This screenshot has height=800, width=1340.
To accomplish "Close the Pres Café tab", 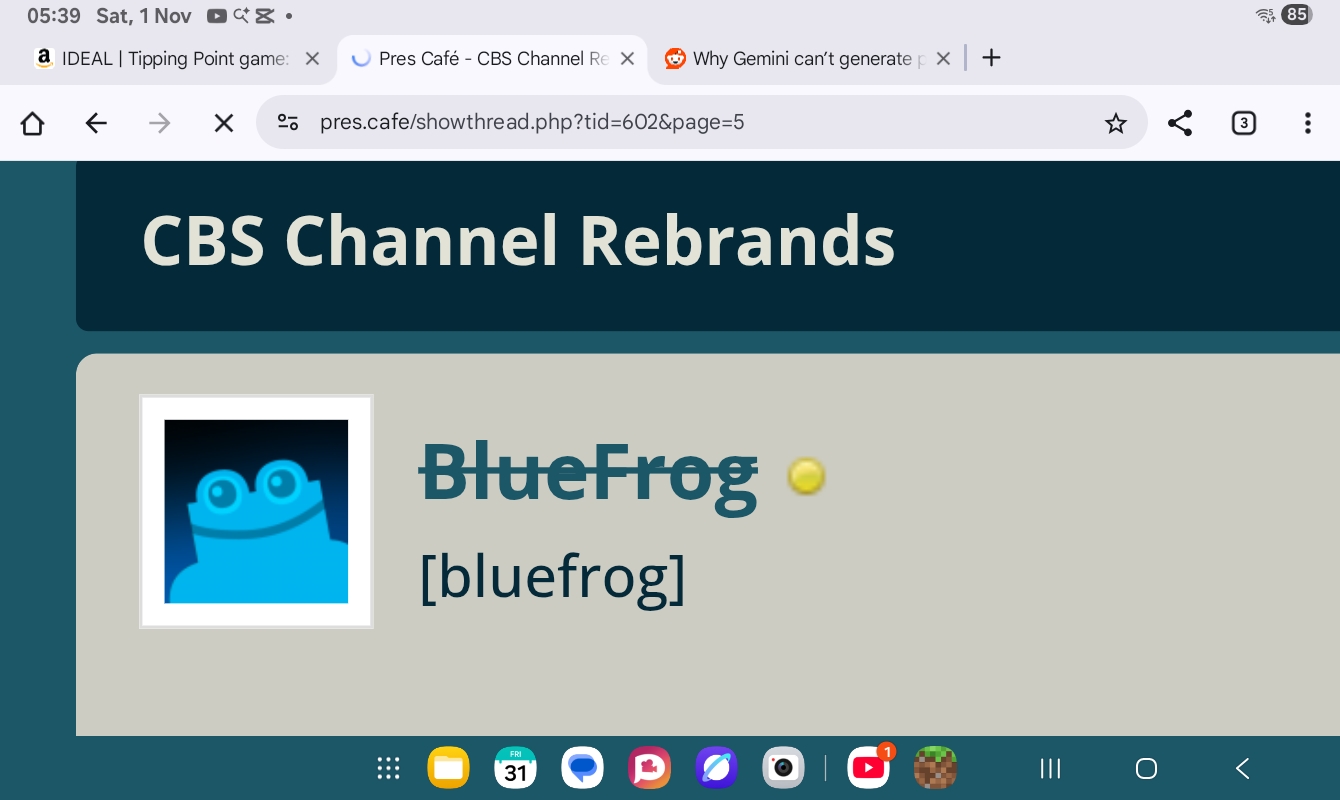I will click(627, 59).
